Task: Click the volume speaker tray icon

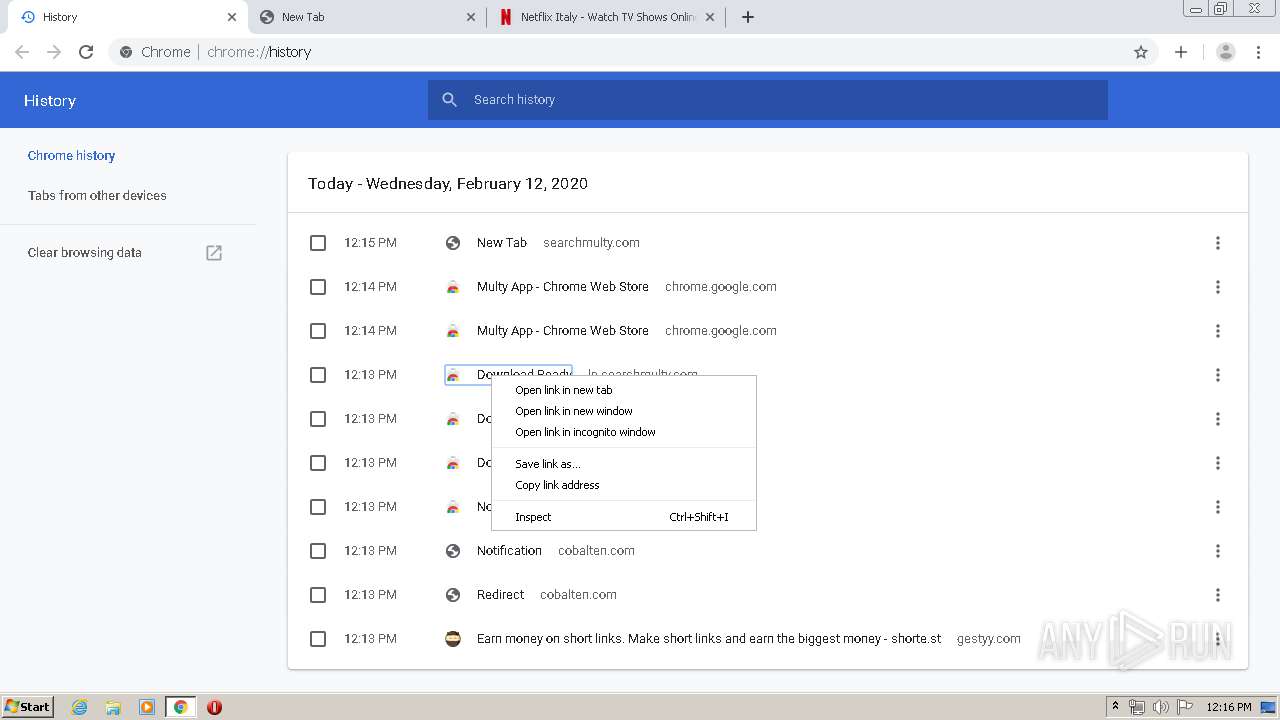Action: (1161, 707)
